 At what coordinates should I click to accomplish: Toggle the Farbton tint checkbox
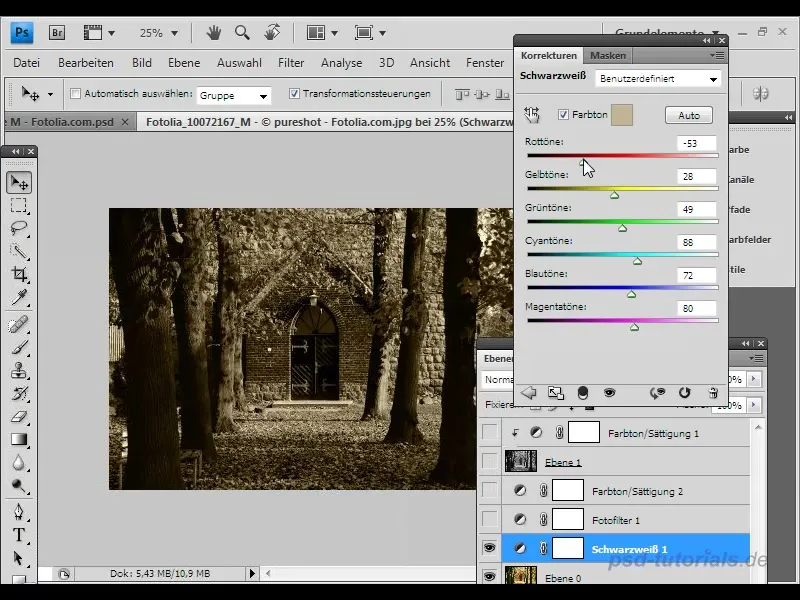[563, 115]
